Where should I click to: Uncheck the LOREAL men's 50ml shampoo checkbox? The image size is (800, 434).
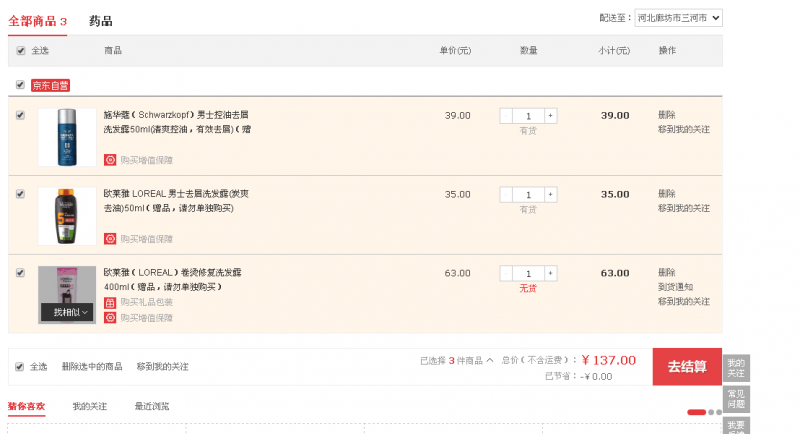pyautogui.click(x=20, y=194)
